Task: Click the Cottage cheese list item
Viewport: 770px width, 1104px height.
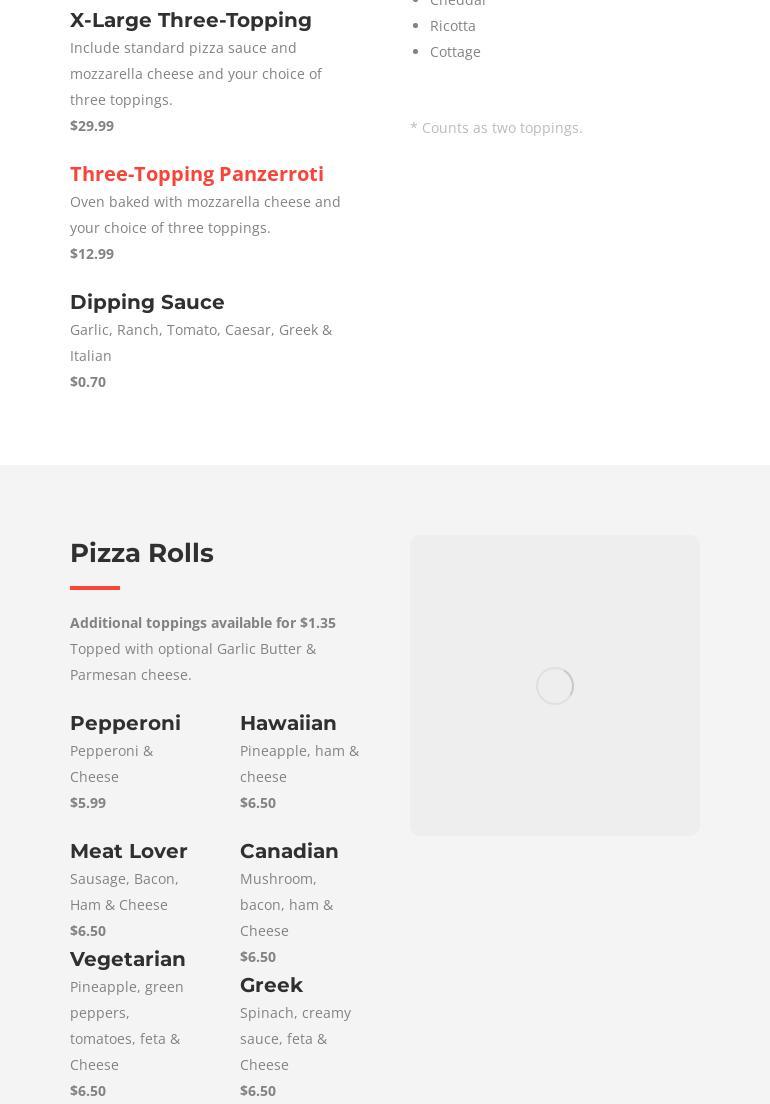Action: (x=455, y=52)
